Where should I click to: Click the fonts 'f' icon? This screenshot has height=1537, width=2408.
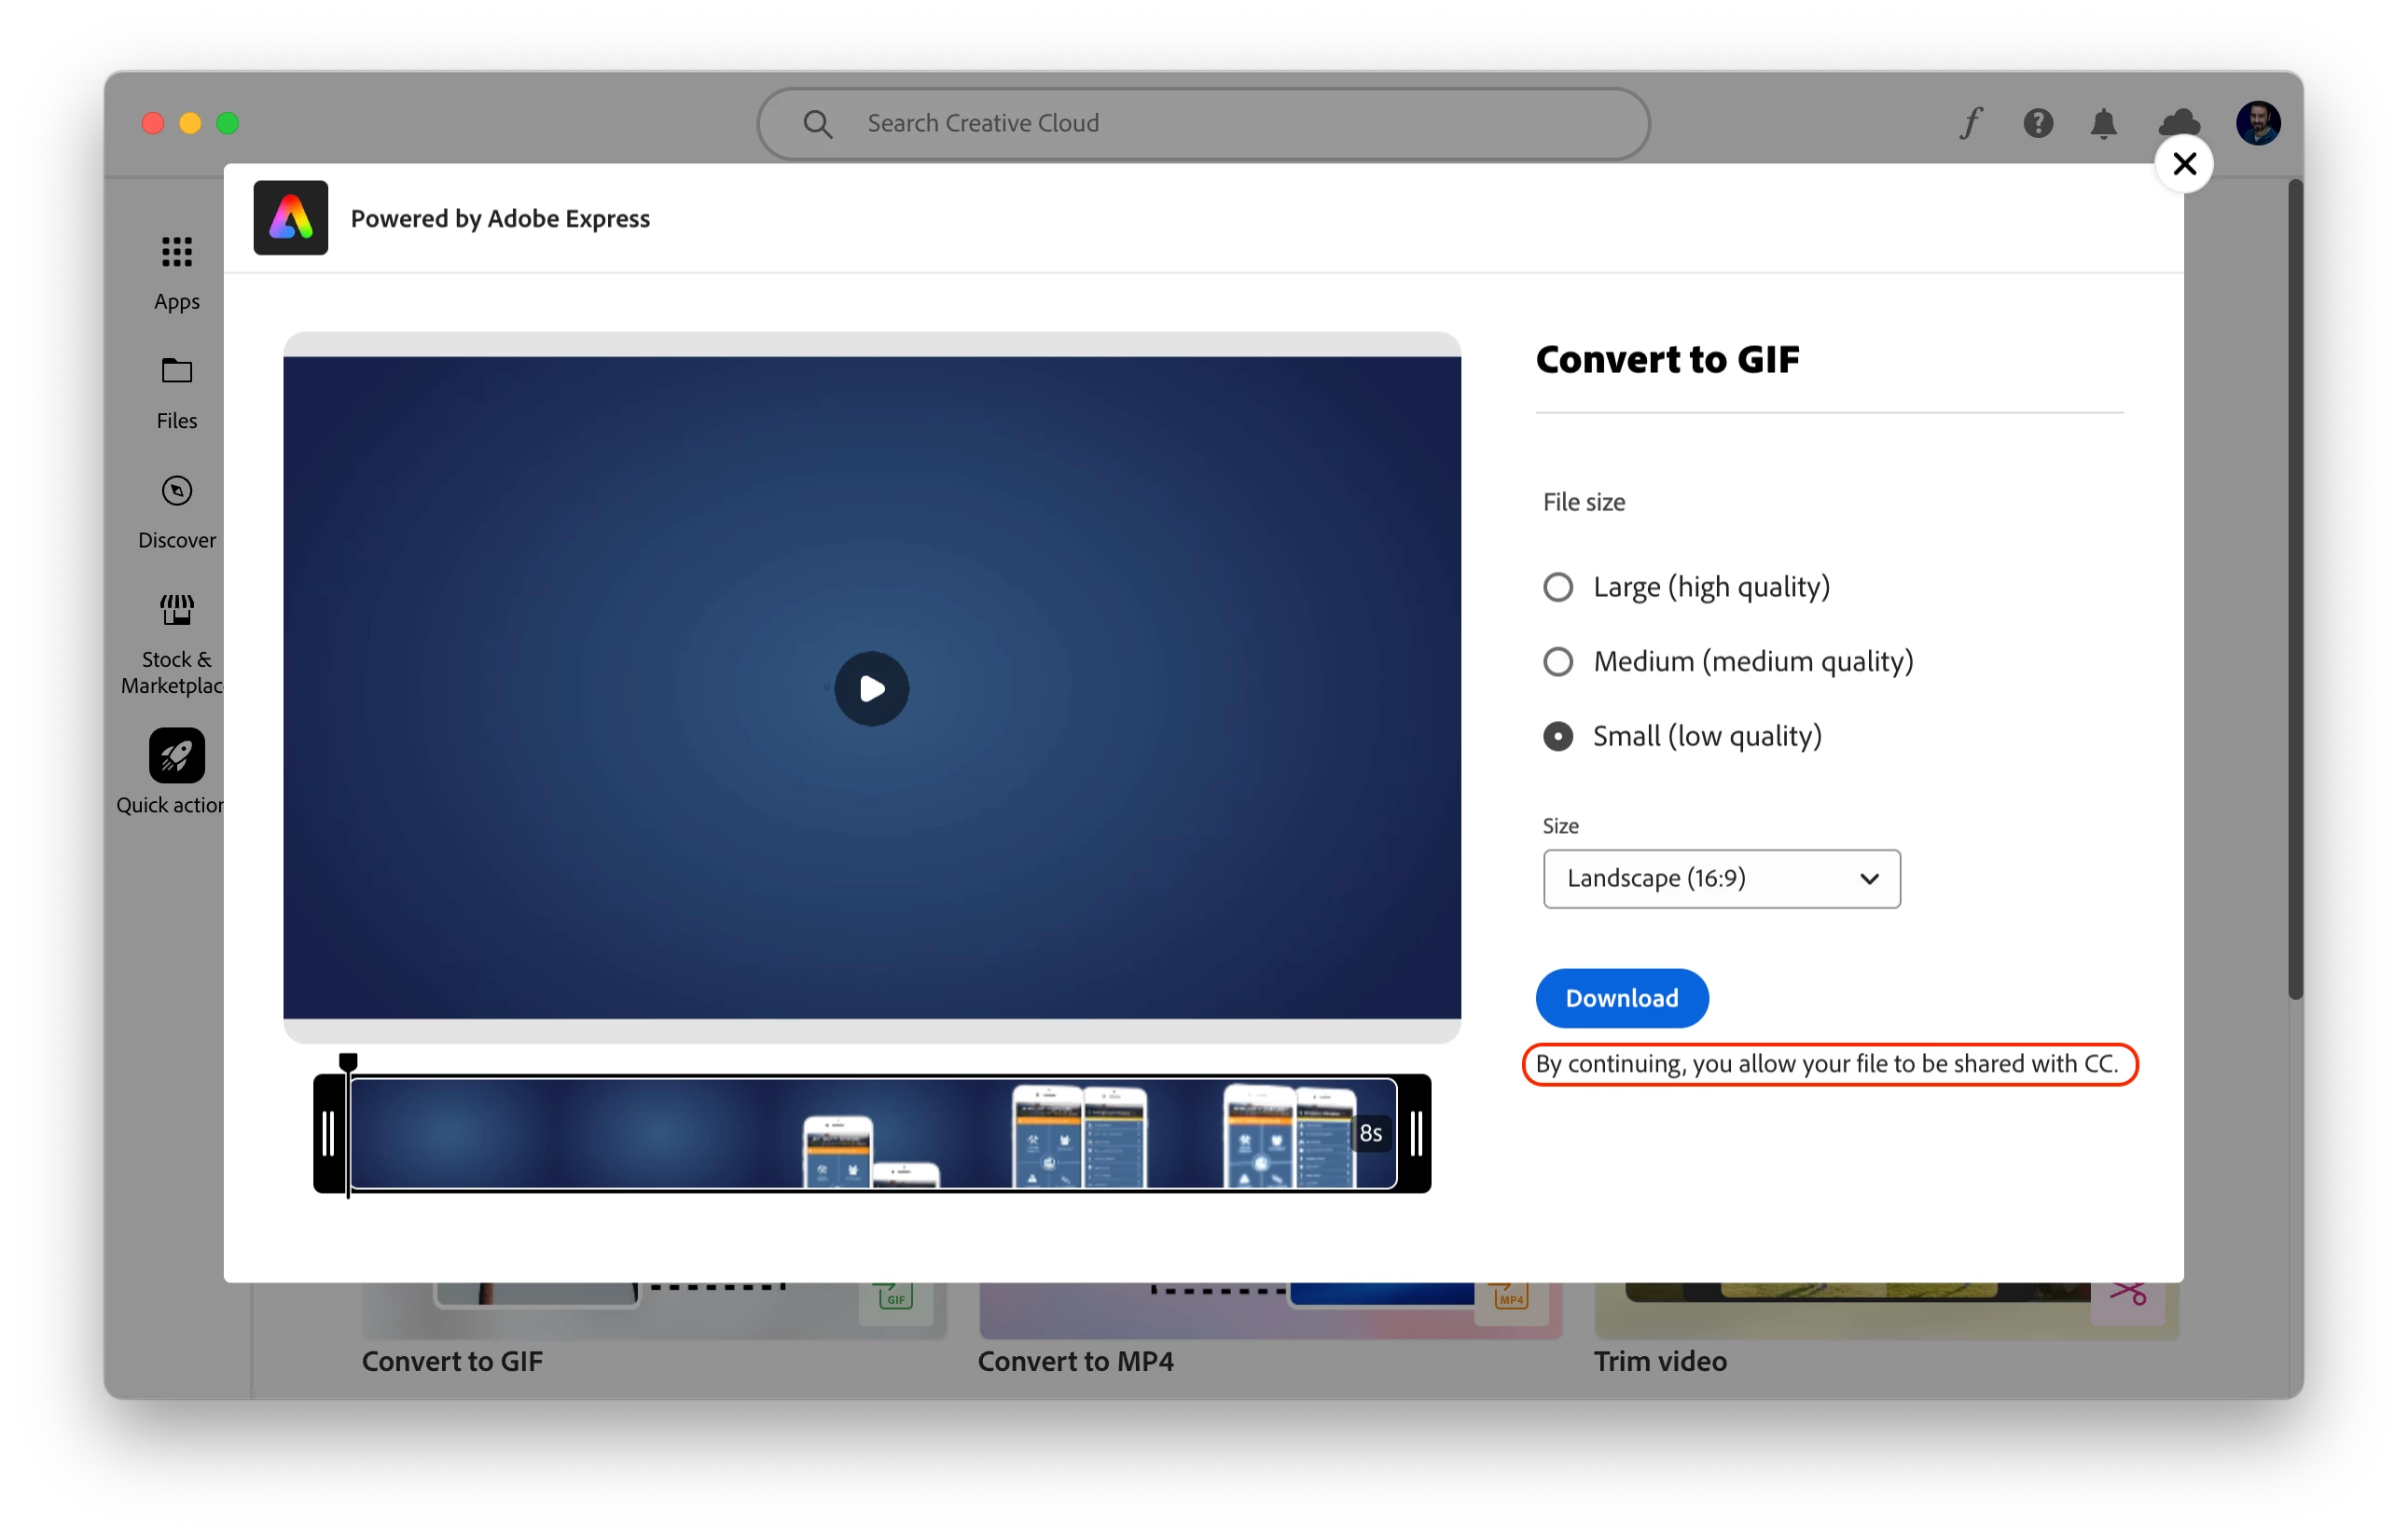tap(1970, 123)
